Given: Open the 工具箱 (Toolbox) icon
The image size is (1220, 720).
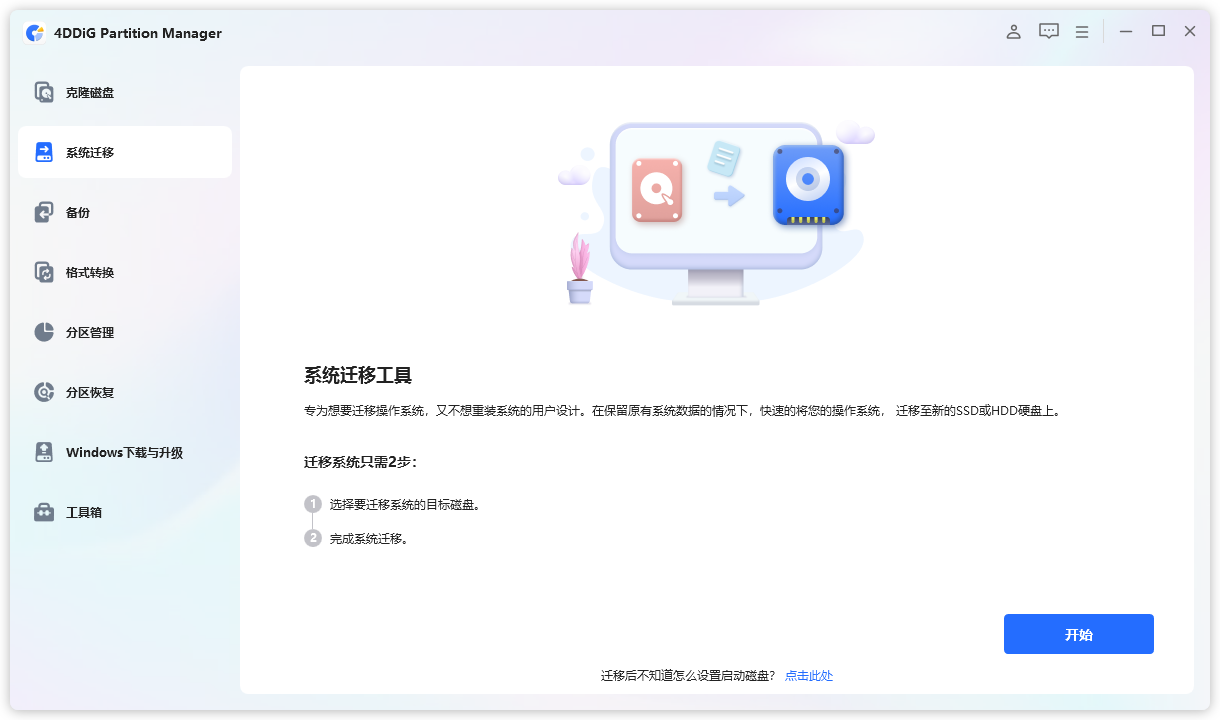Looking at the screenshot, I should (x=43, y=512).
